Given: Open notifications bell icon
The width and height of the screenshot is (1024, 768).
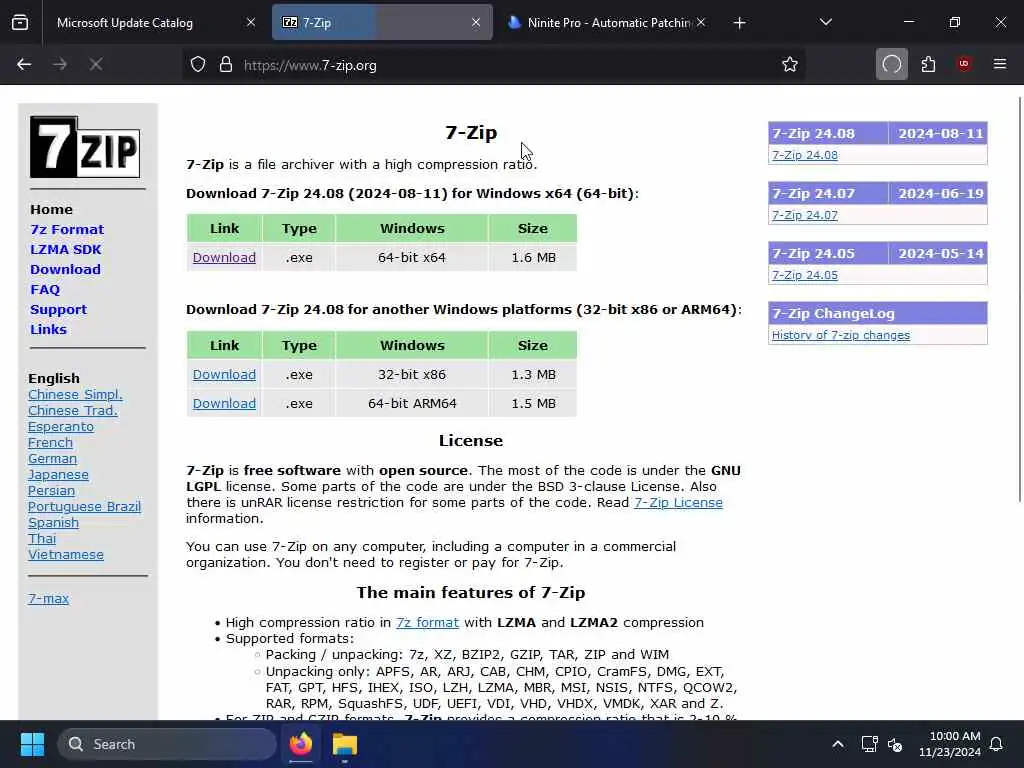Looking at the screenshot, I should (997, 744).
